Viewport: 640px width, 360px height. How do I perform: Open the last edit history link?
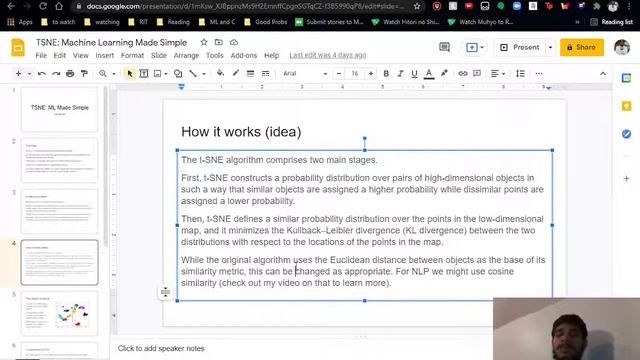point(328,55)
